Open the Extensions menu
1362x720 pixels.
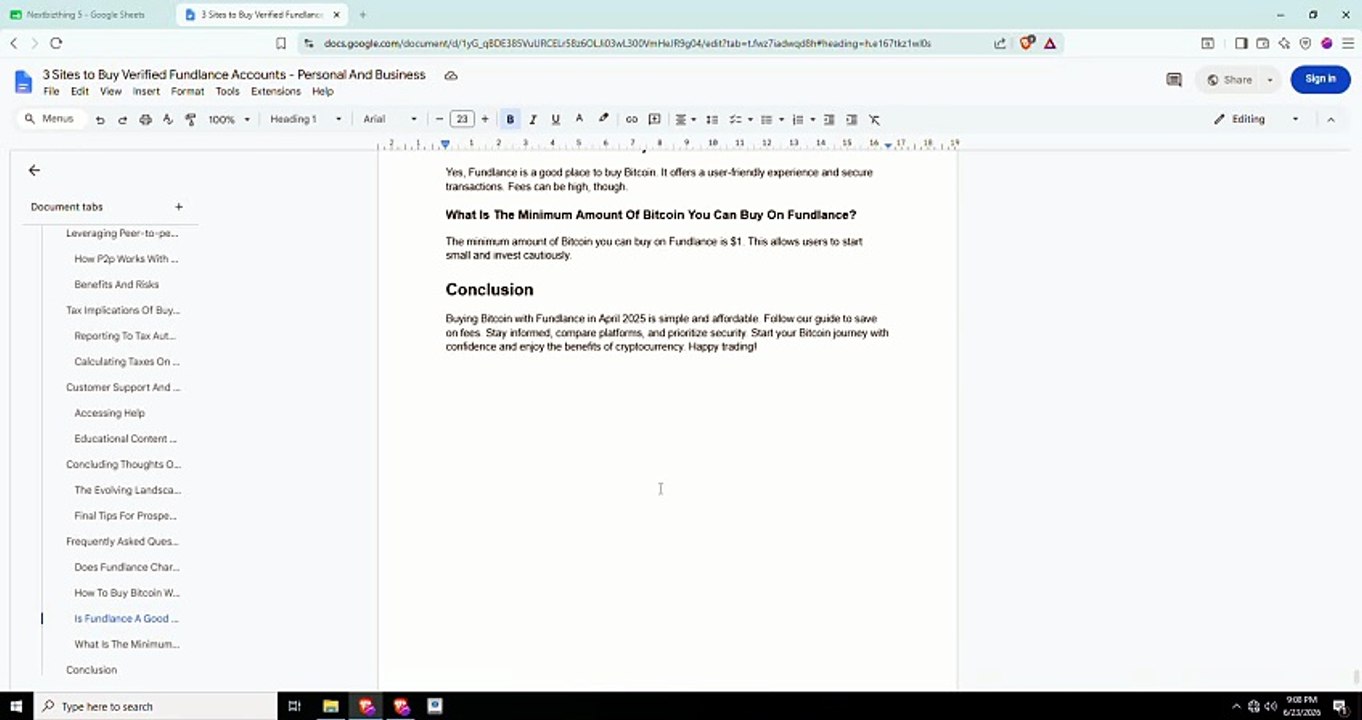pos(276,91)
